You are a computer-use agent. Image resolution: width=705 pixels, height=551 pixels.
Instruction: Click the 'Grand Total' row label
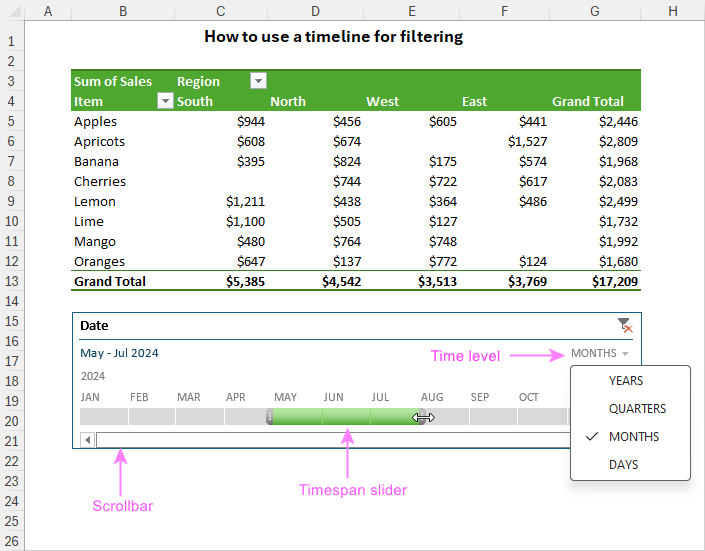[x=110, y=282]
